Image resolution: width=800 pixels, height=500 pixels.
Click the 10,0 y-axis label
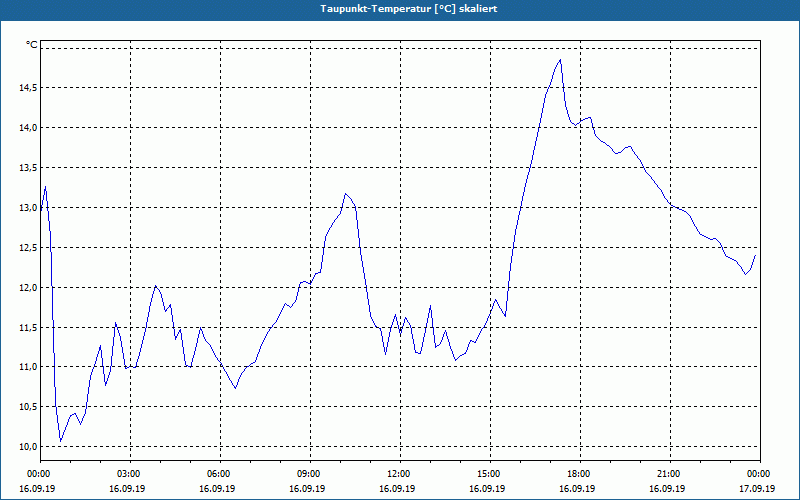(29, 446)
